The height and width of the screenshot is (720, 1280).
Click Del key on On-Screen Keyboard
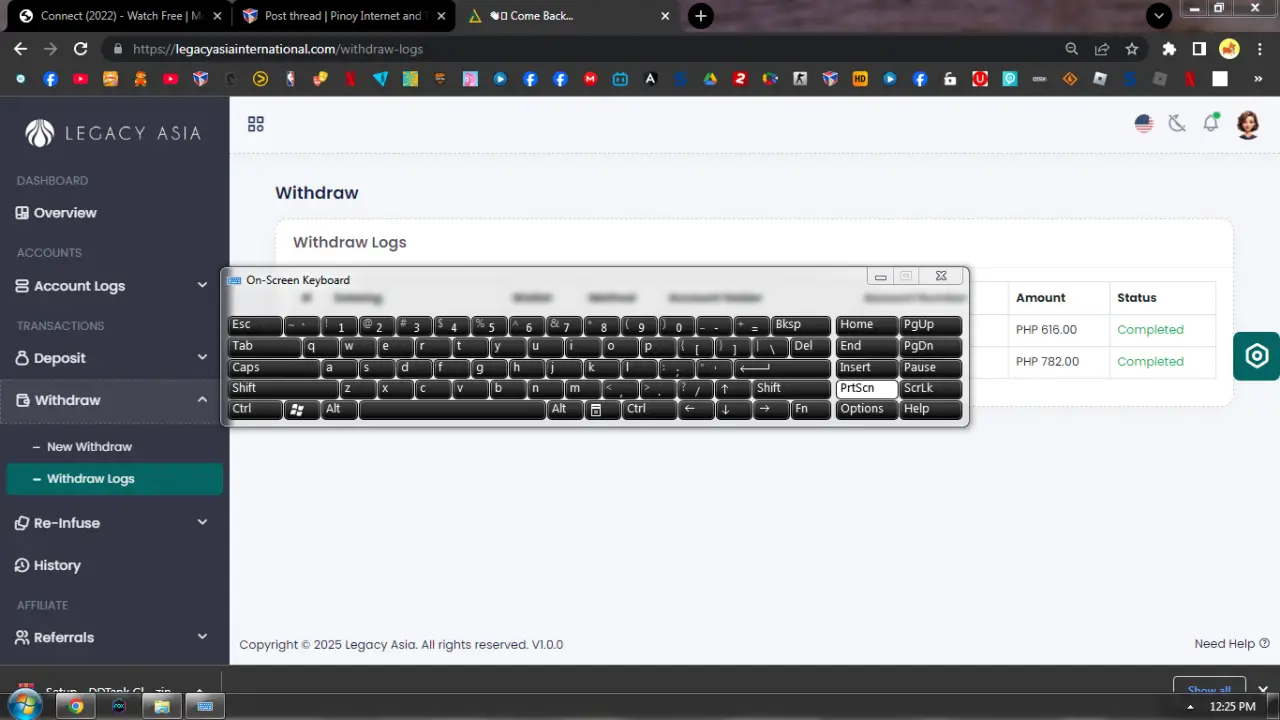810,346
